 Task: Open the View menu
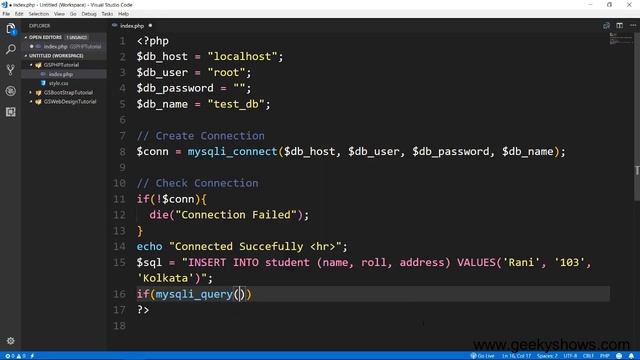pos(59,14)
